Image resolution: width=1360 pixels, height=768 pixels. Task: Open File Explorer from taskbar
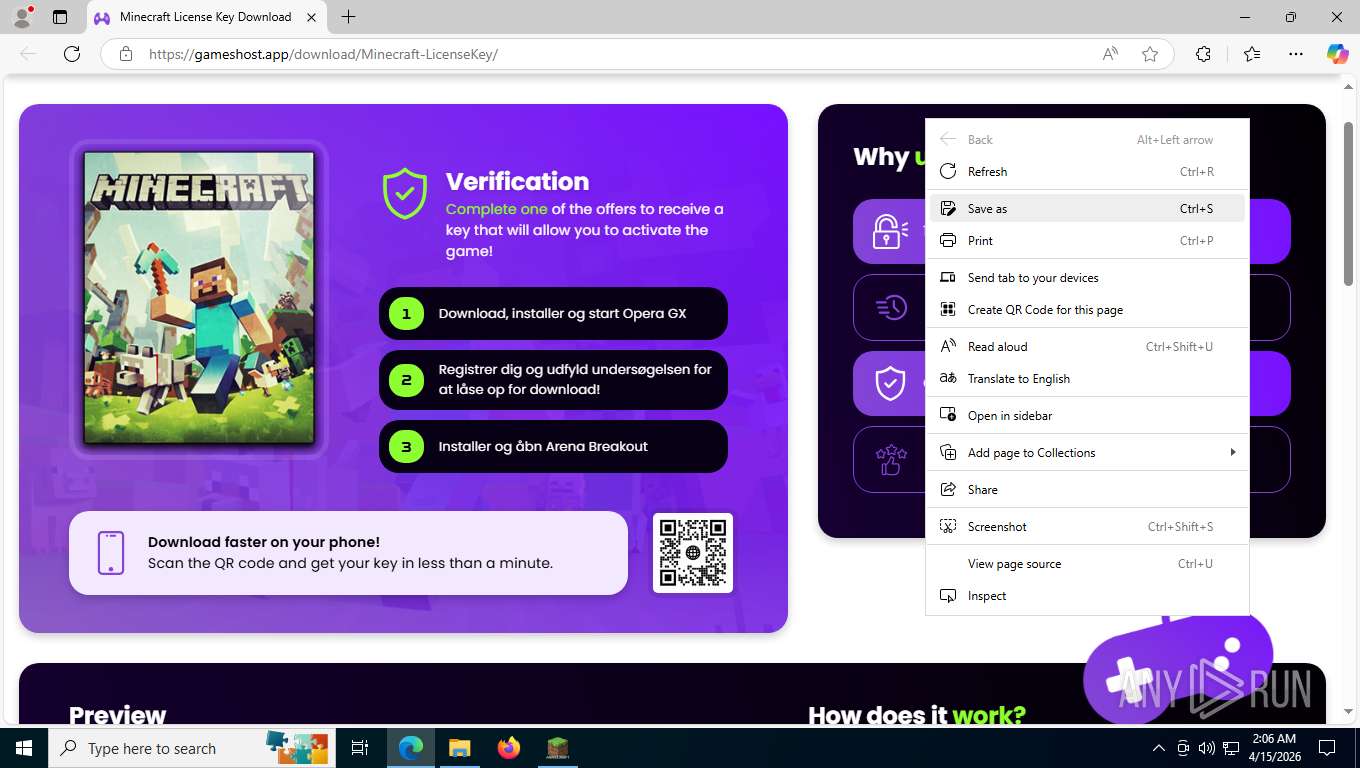point(459,748)
